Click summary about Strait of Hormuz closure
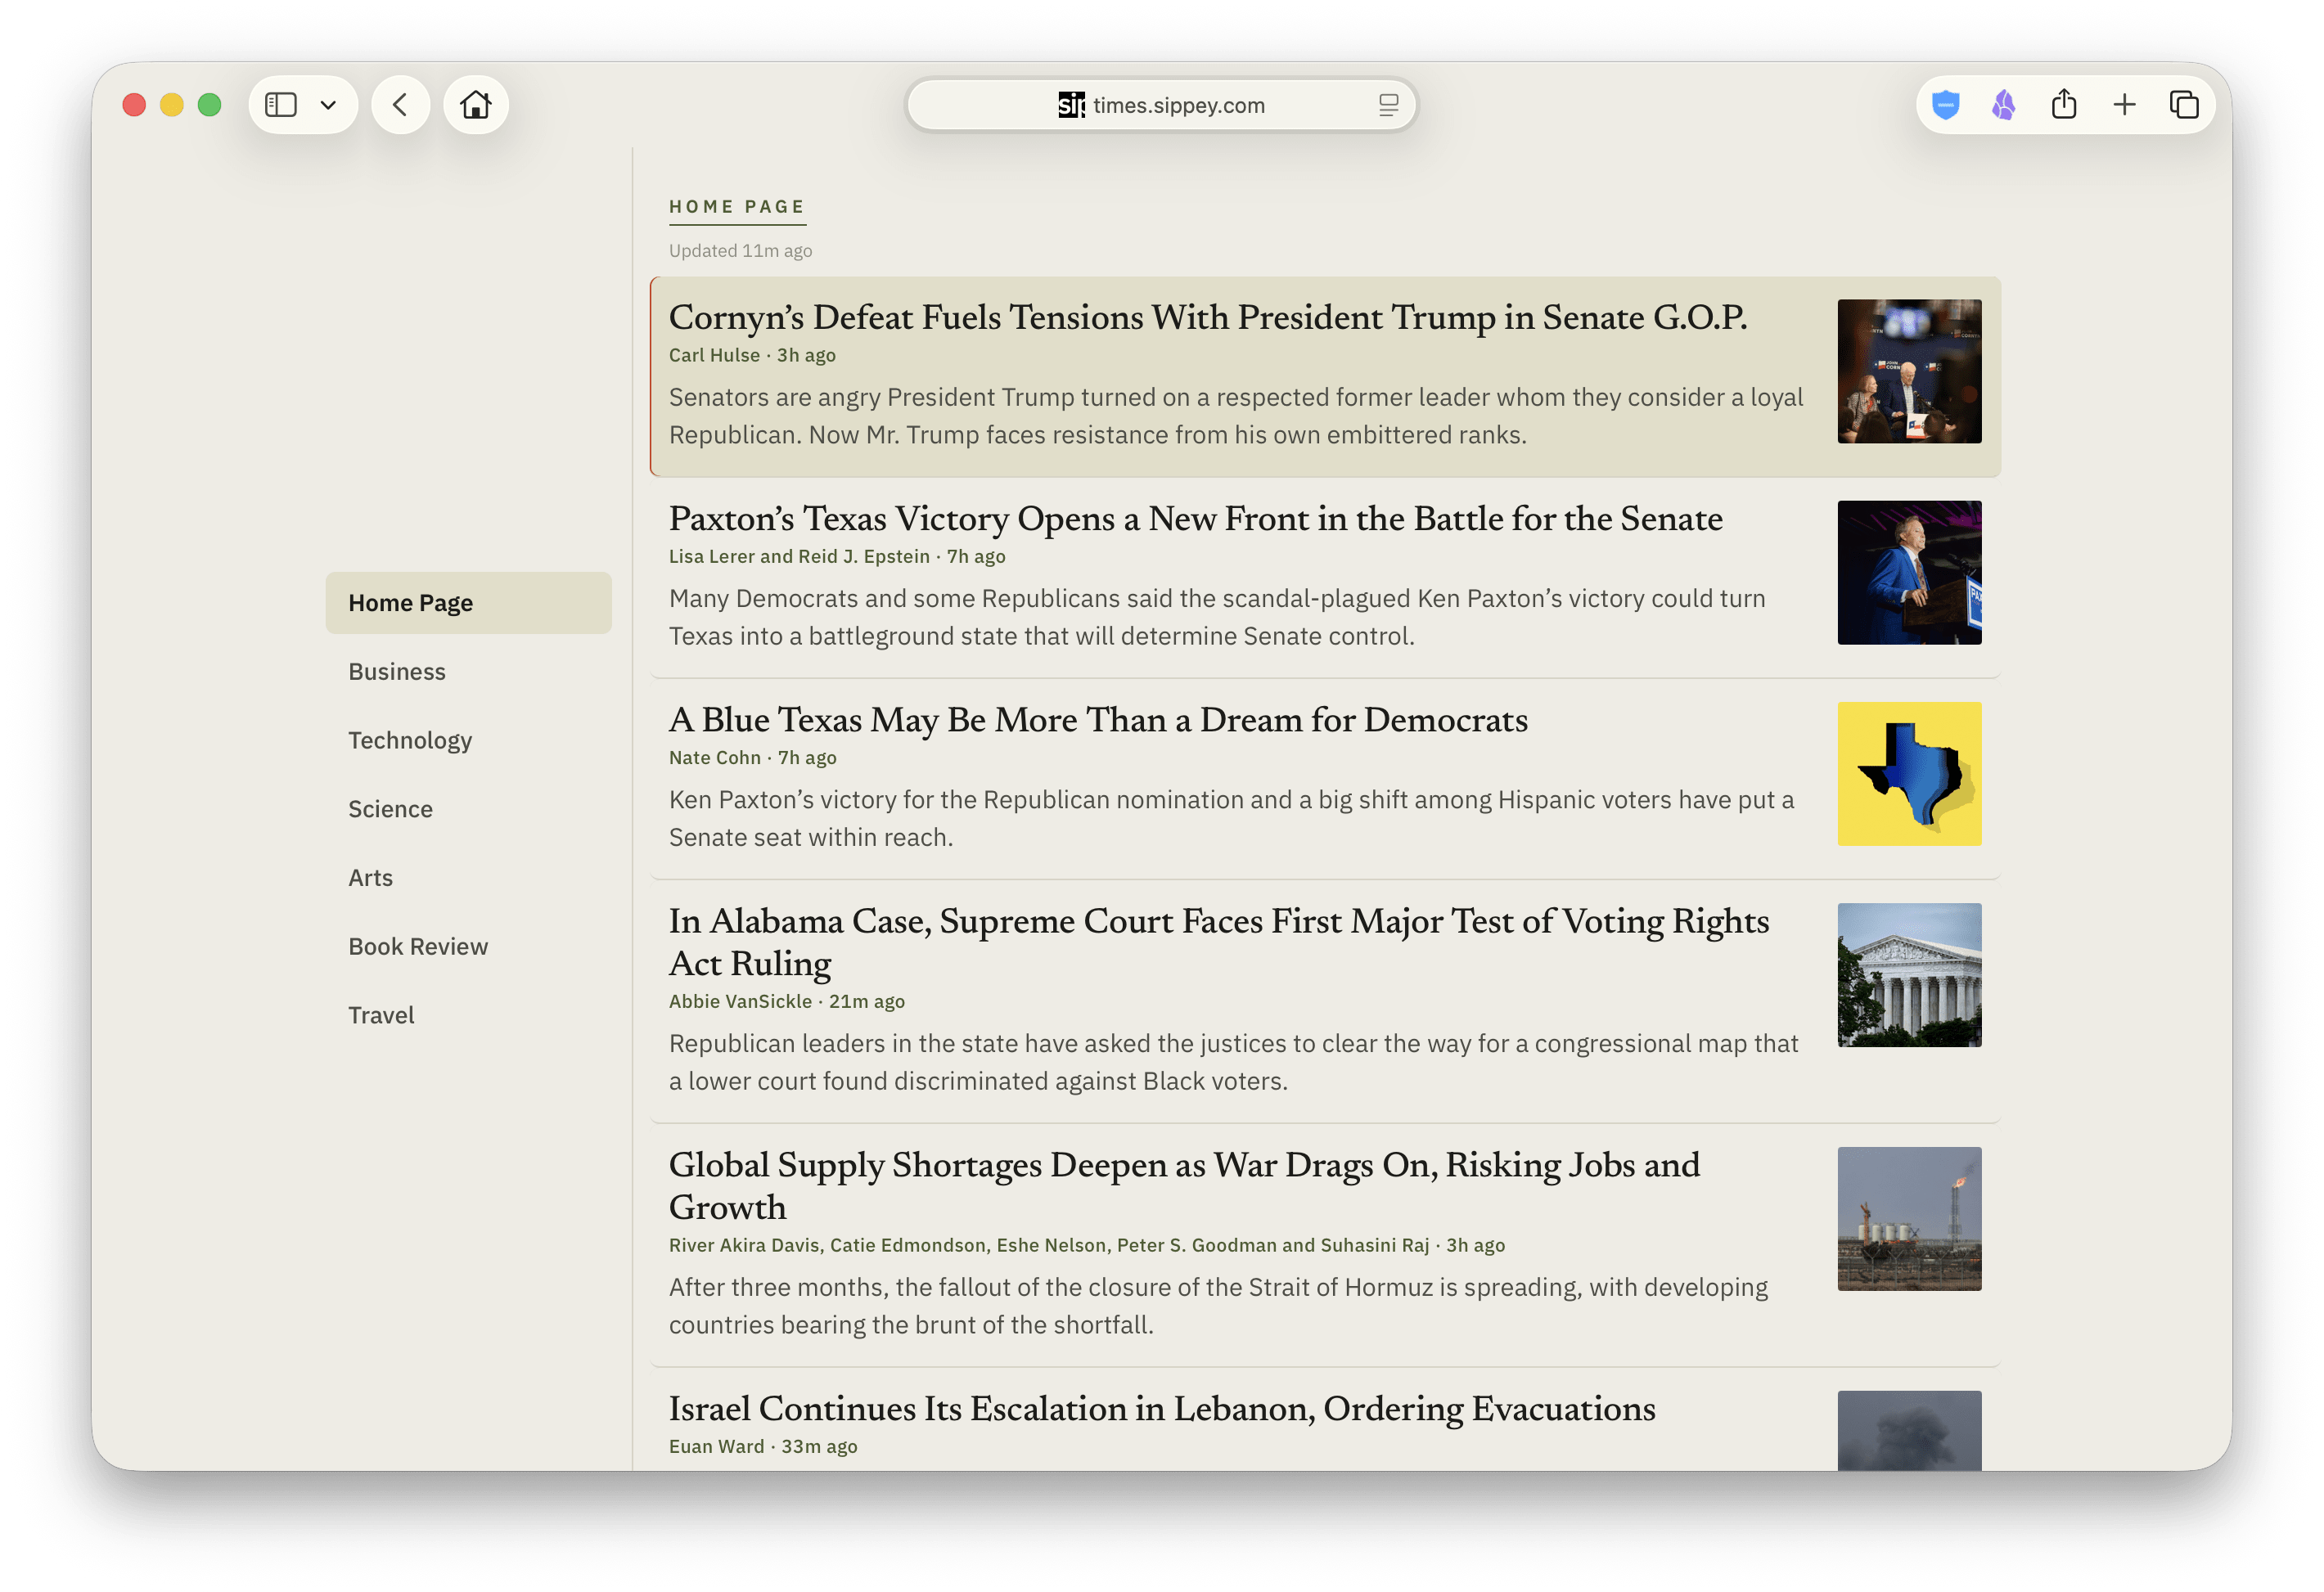2324x1592 pixels. (1218, 1307)
